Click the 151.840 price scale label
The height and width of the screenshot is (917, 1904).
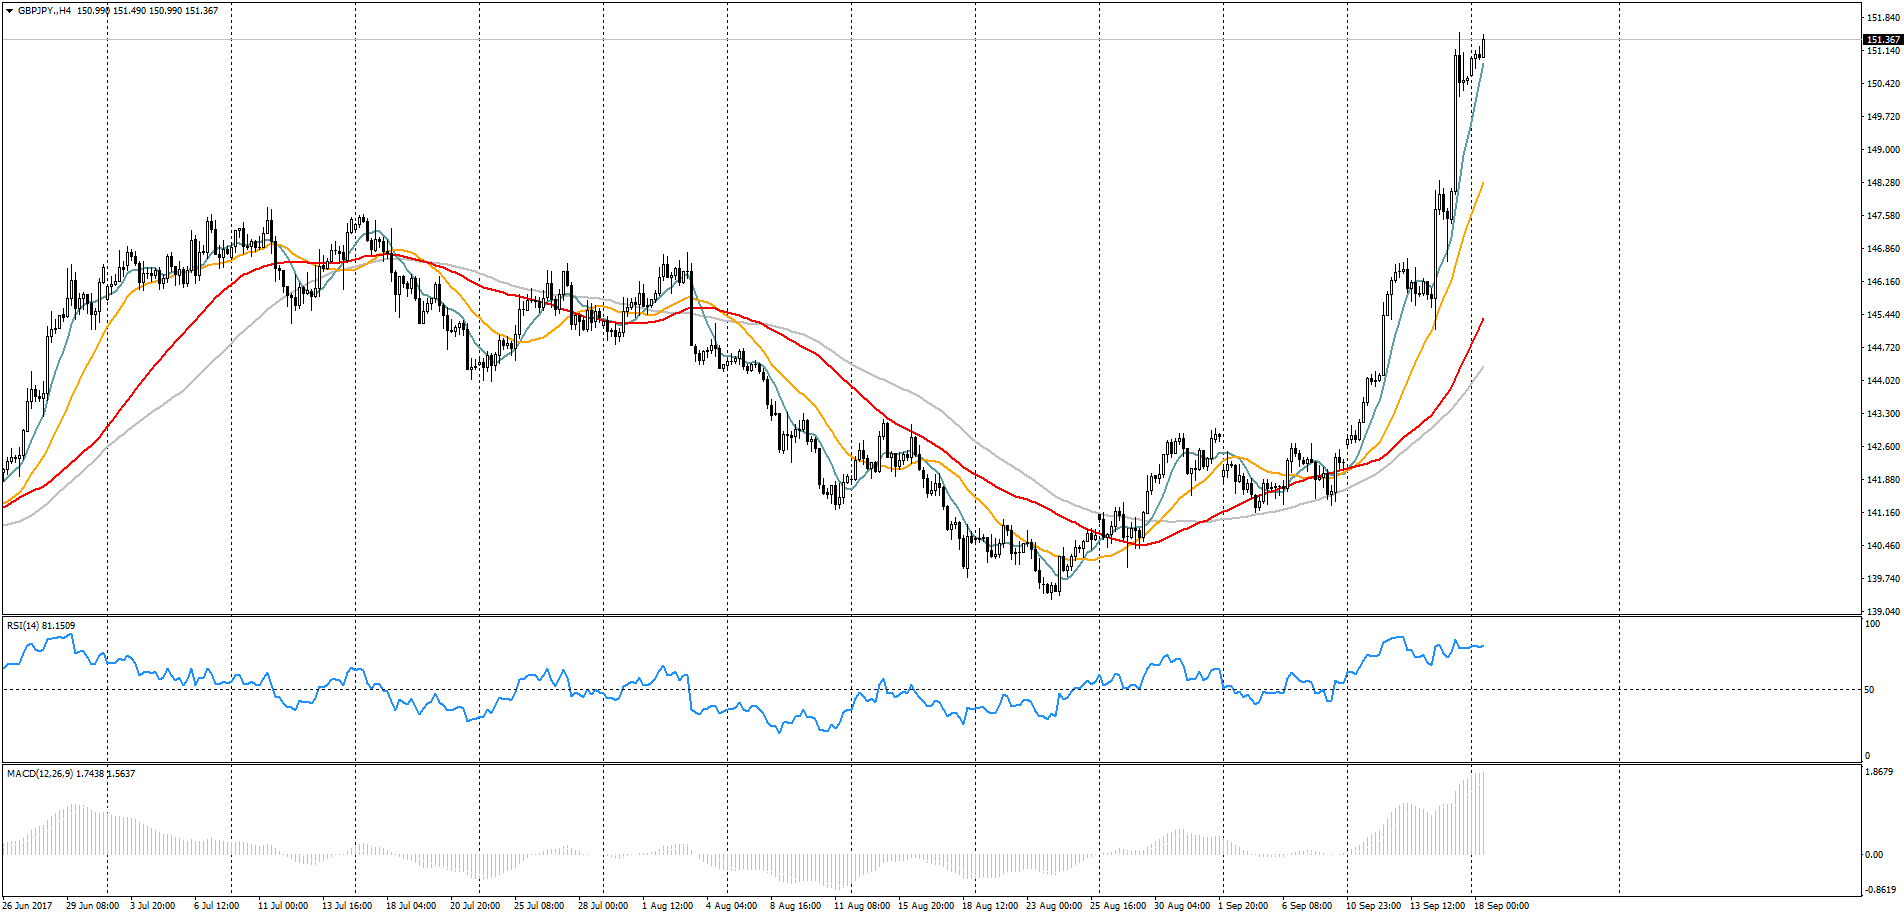point(1883,18)
